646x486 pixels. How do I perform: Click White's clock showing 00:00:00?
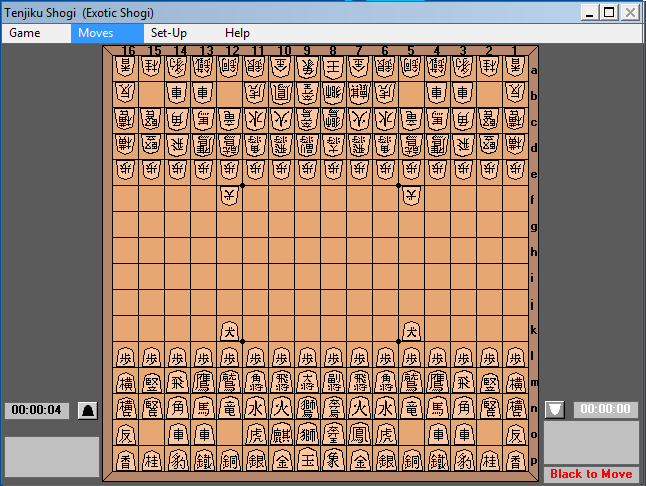(x=606, y=409)
